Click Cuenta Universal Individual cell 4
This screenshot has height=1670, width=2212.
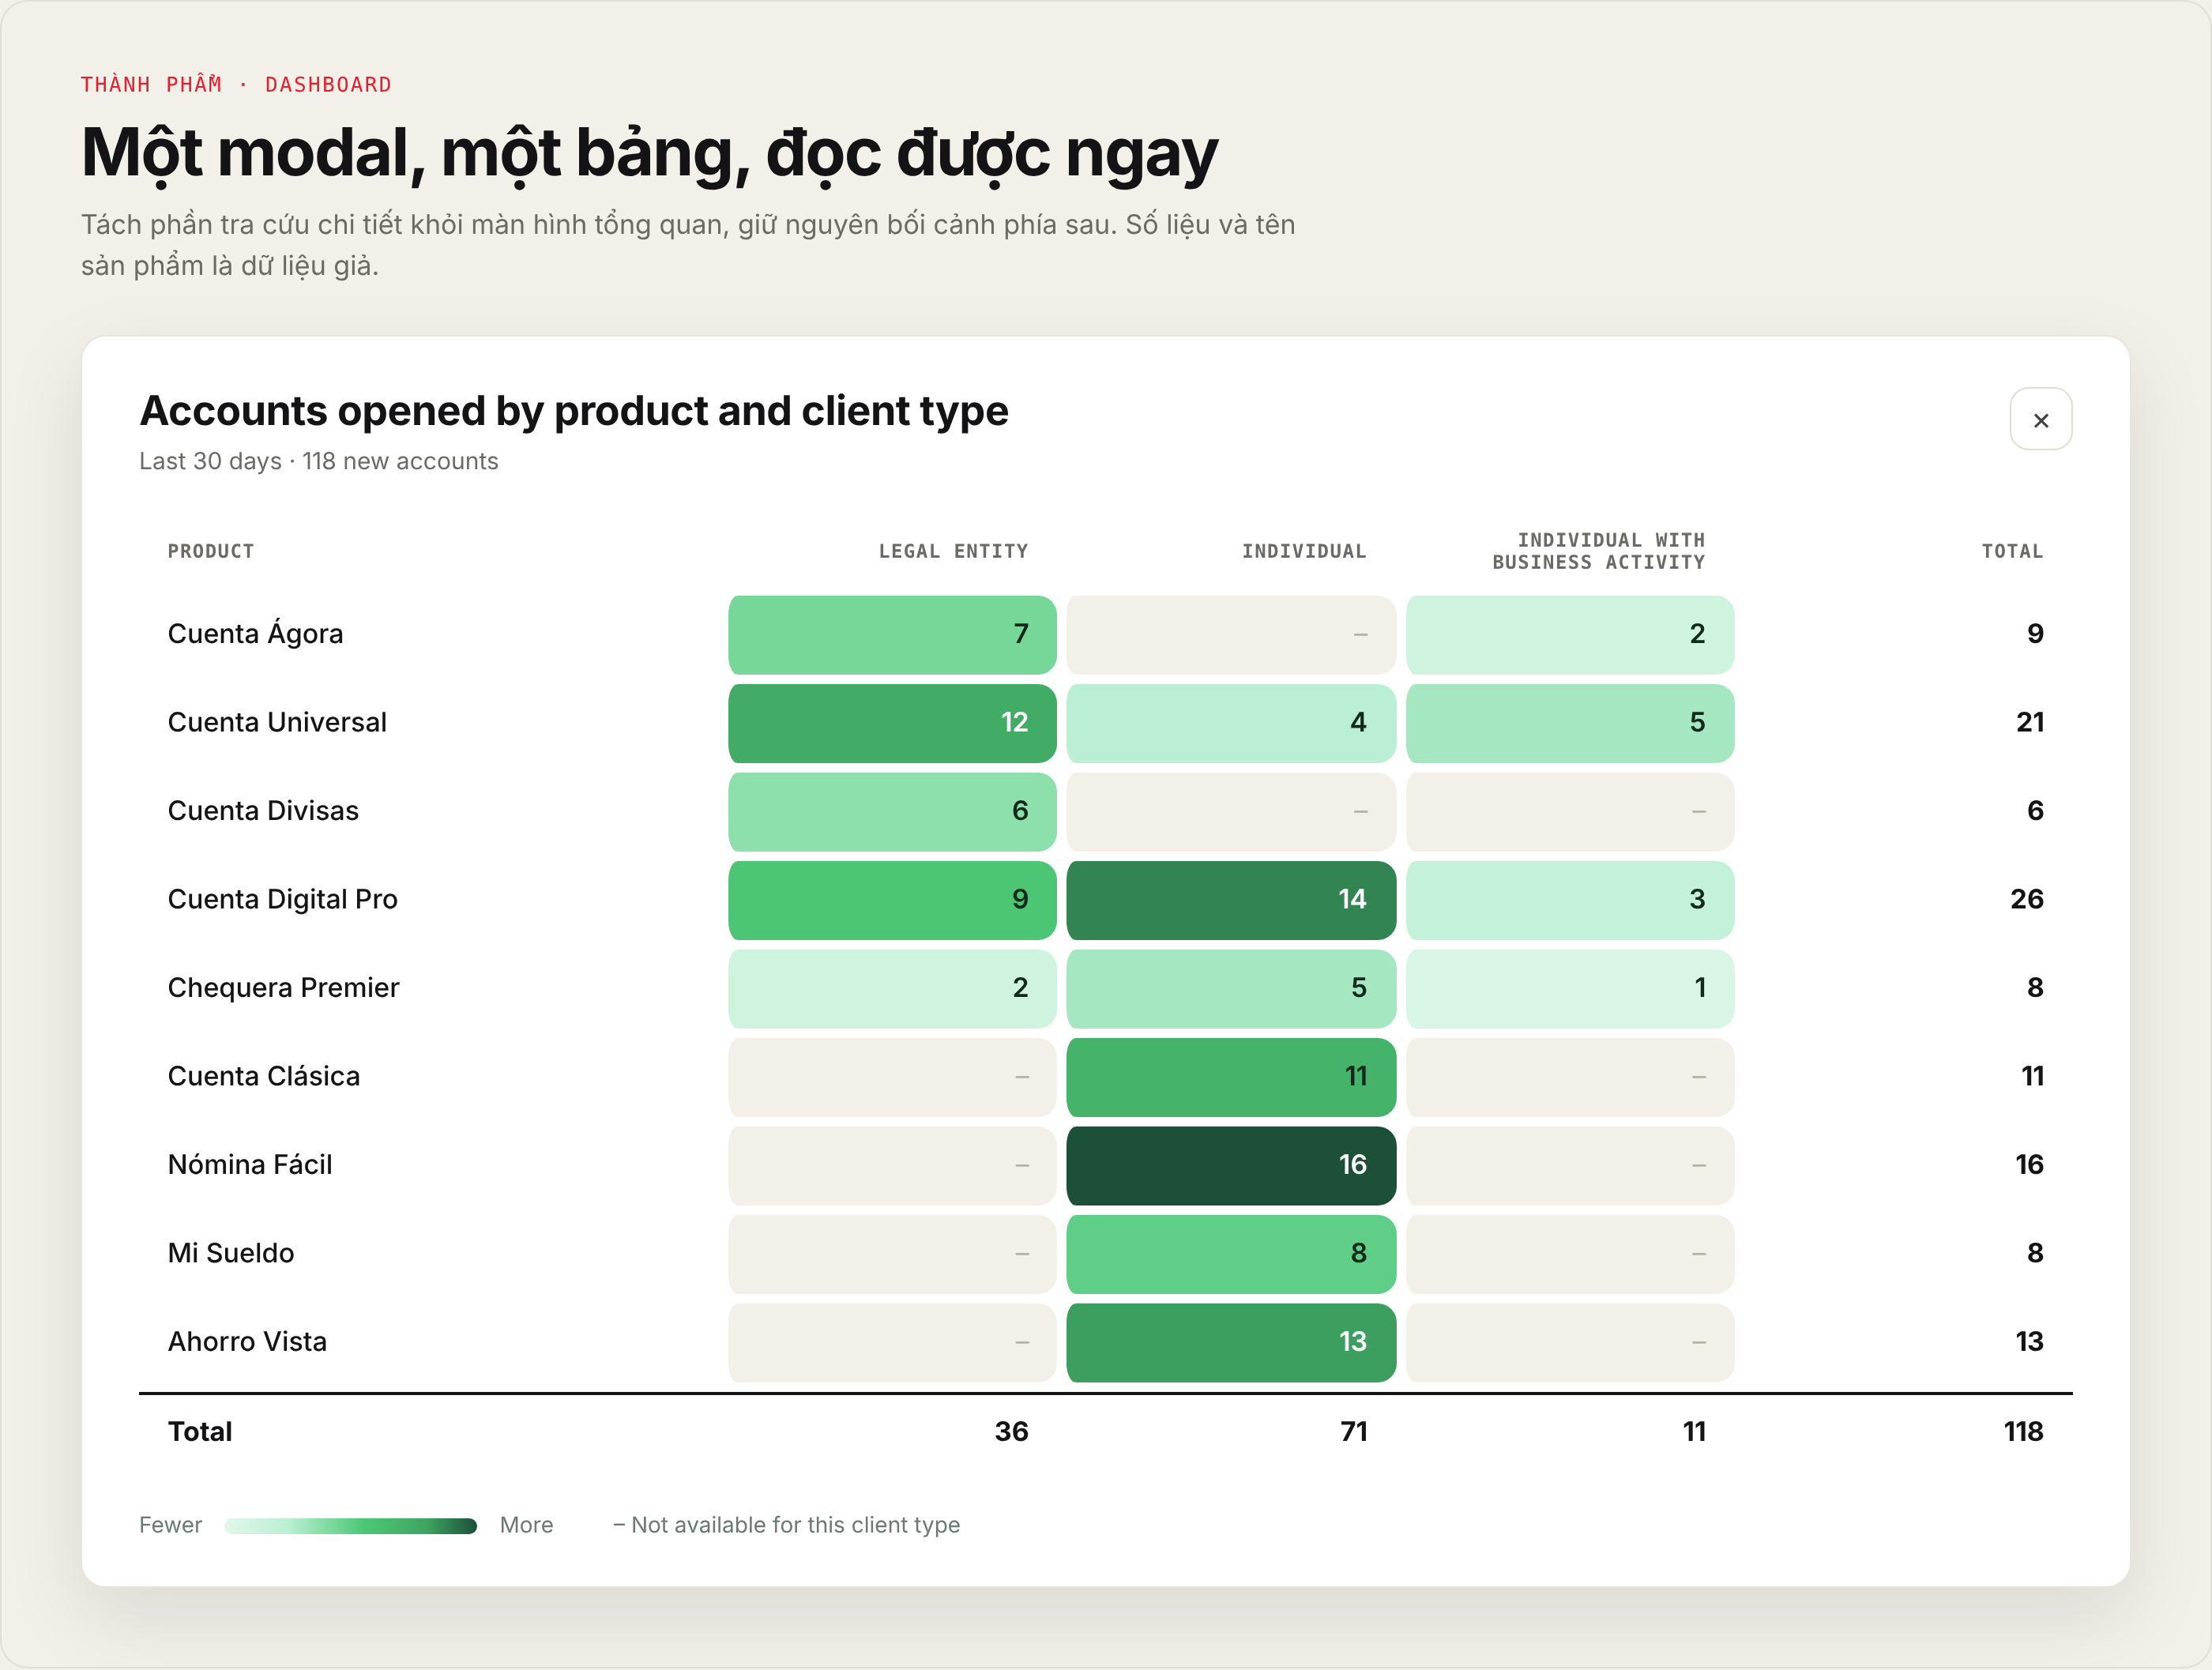pos(1231,723)
